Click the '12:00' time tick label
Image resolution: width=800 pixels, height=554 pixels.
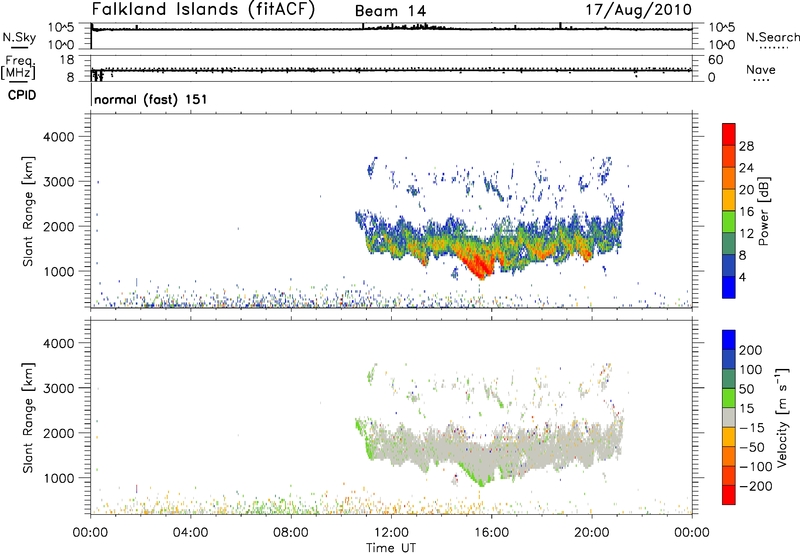pyautogui.click(x=391, y=533)
